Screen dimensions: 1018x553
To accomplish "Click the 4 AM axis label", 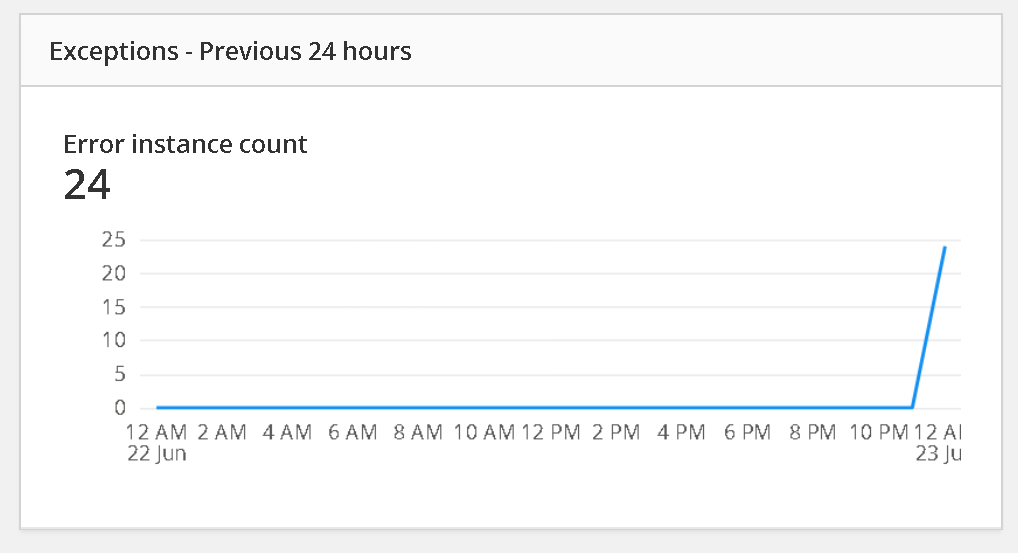I will click(x=288, y=432).
